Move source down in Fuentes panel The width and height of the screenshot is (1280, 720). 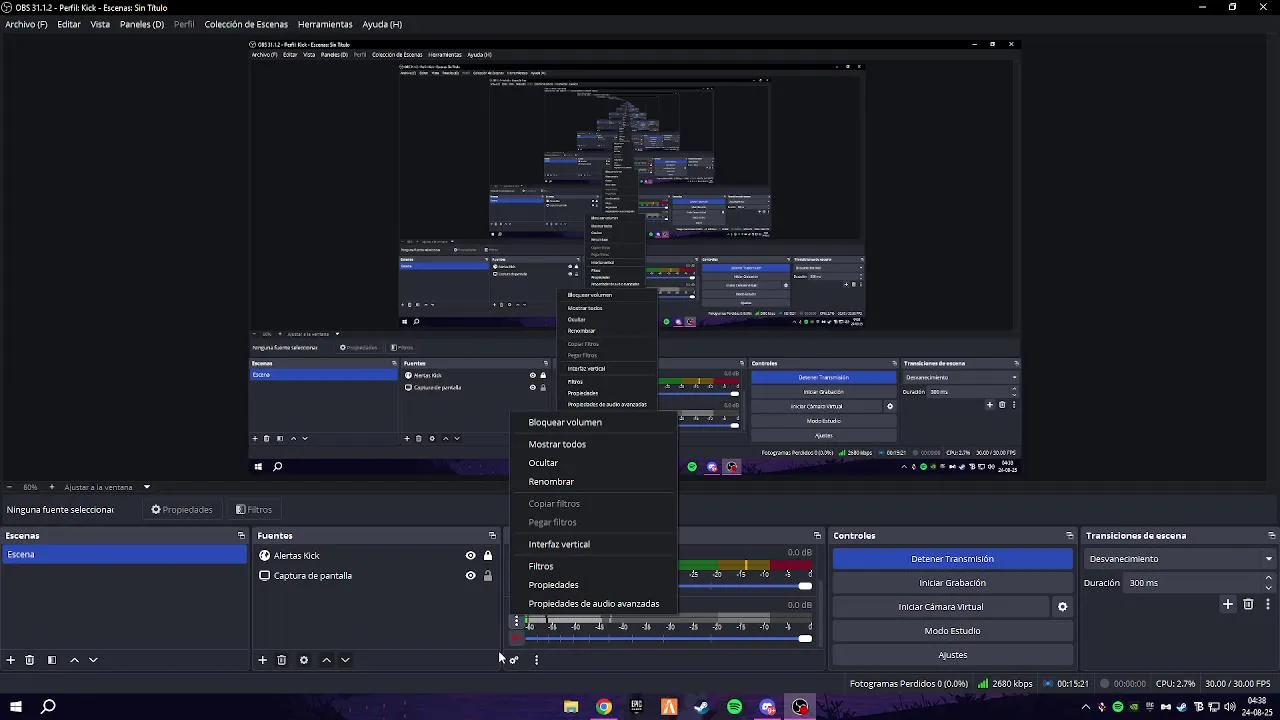345,660
